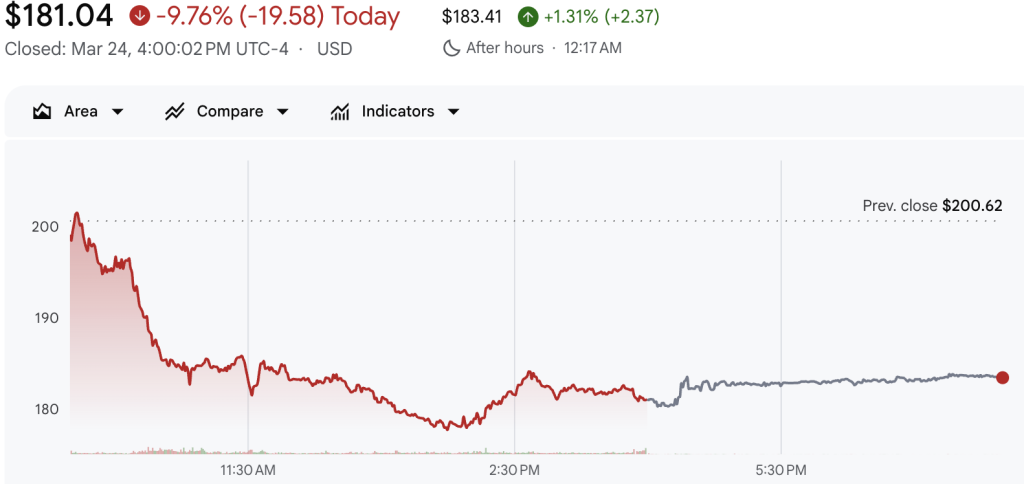Click the green up-arrow icon beside +1.31%
Viewport: 1024px width, 484px height.
click(527, 17)
